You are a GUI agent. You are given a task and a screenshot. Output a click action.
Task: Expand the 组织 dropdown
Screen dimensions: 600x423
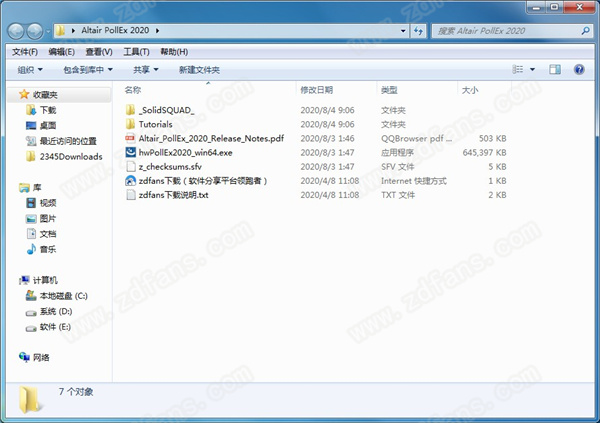[30, 70]
